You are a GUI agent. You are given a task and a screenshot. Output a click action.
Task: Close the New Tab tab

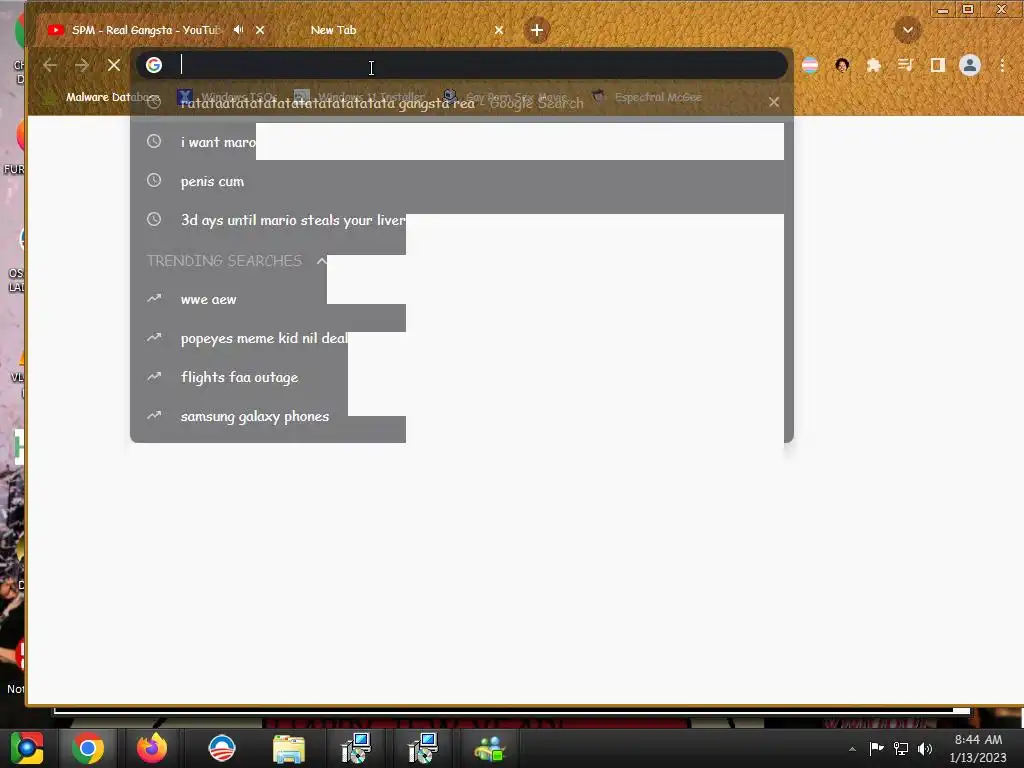tap(499, 30)
